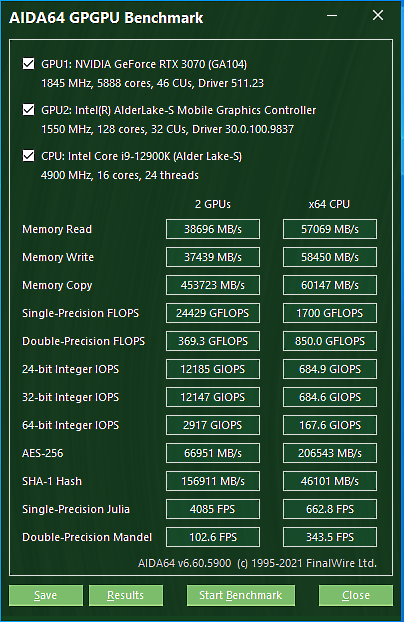Click the 2 GPUs Memory Write value 37439 MB/s

213,257
